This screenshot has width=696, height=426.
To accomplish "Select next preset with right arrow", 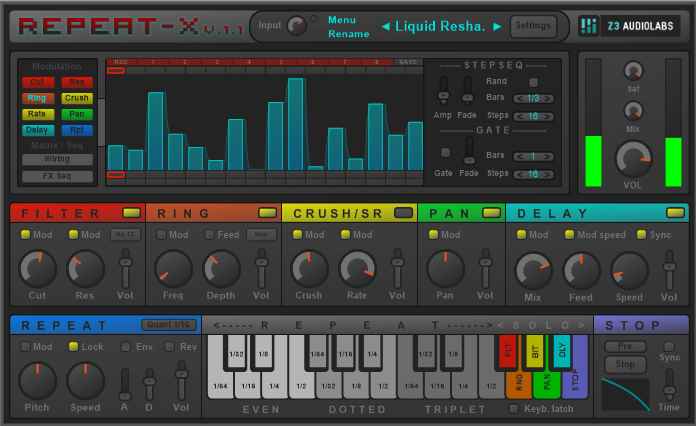I will pos(497,27).
